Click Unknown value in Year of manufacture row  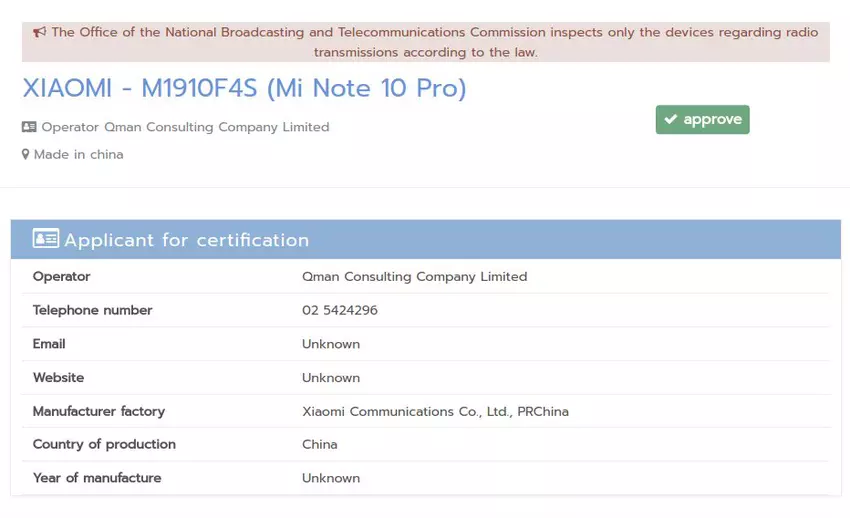[330, 479]
